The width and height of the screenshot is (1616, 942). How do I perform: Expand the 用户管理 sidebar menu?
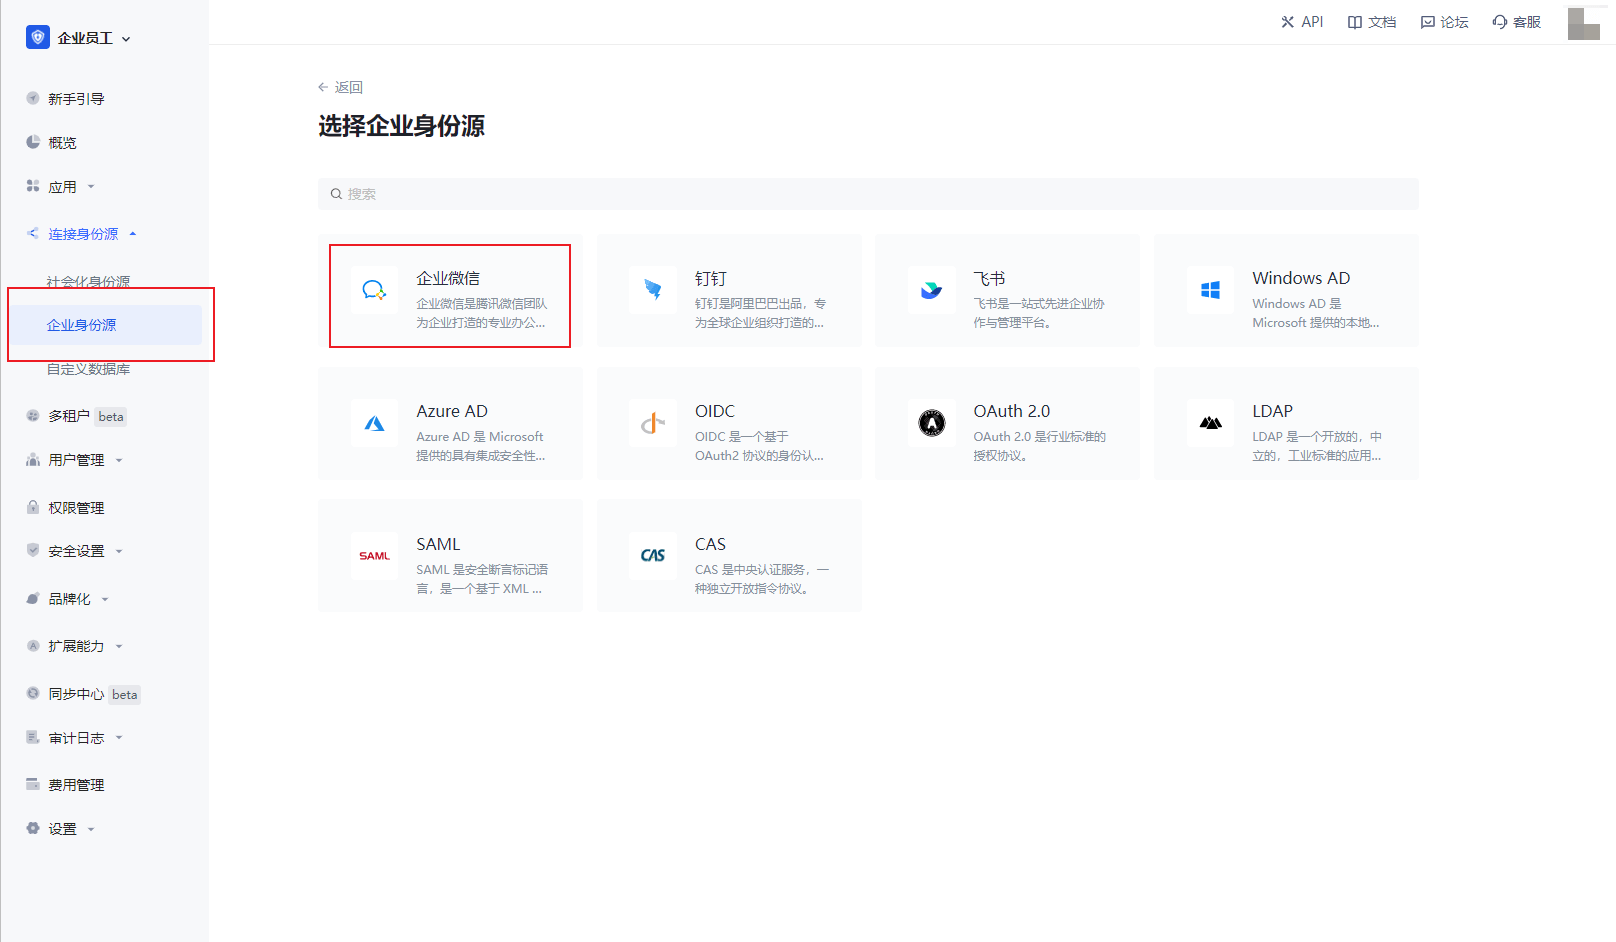[x=76, y=460]
